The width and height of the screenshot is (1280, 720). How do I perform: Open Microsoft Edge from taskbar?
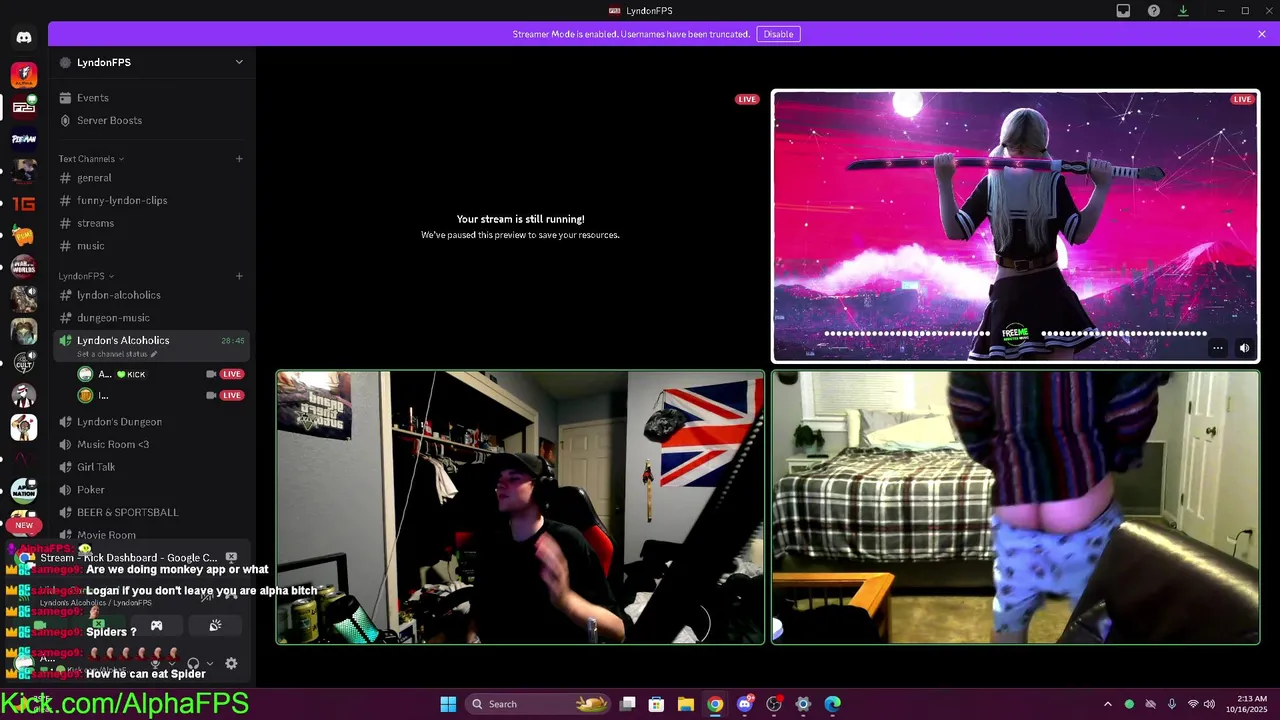tap(832, 704)
